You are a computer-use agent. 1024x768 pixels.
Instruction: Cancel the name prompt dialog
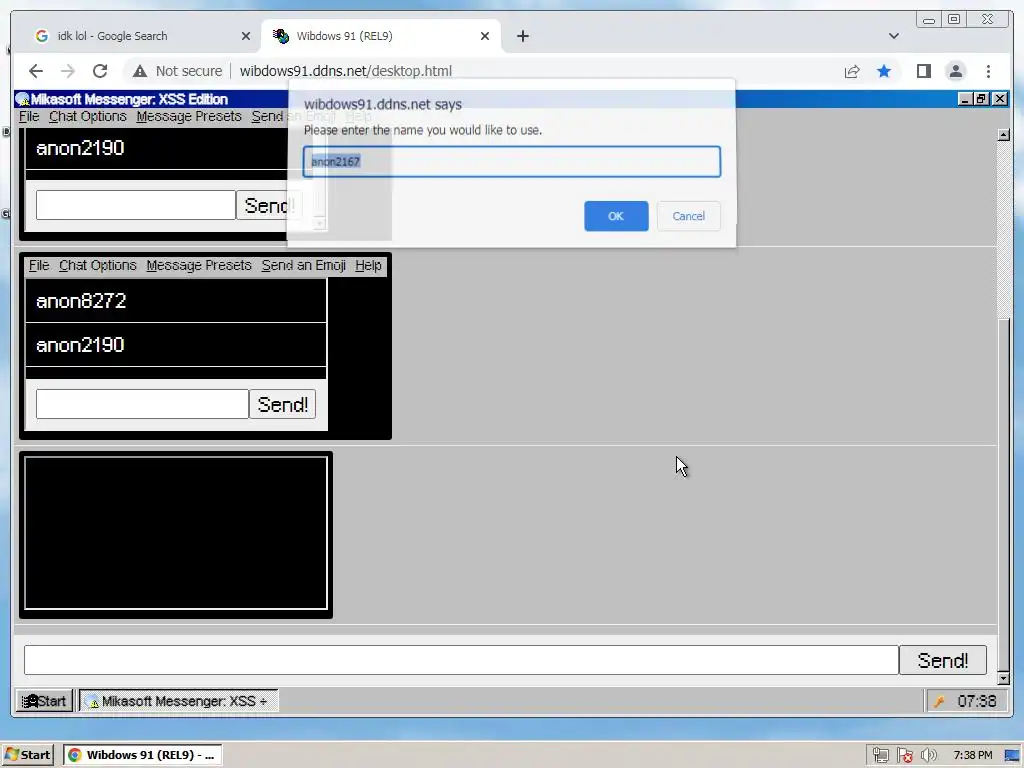click(688, 216)
